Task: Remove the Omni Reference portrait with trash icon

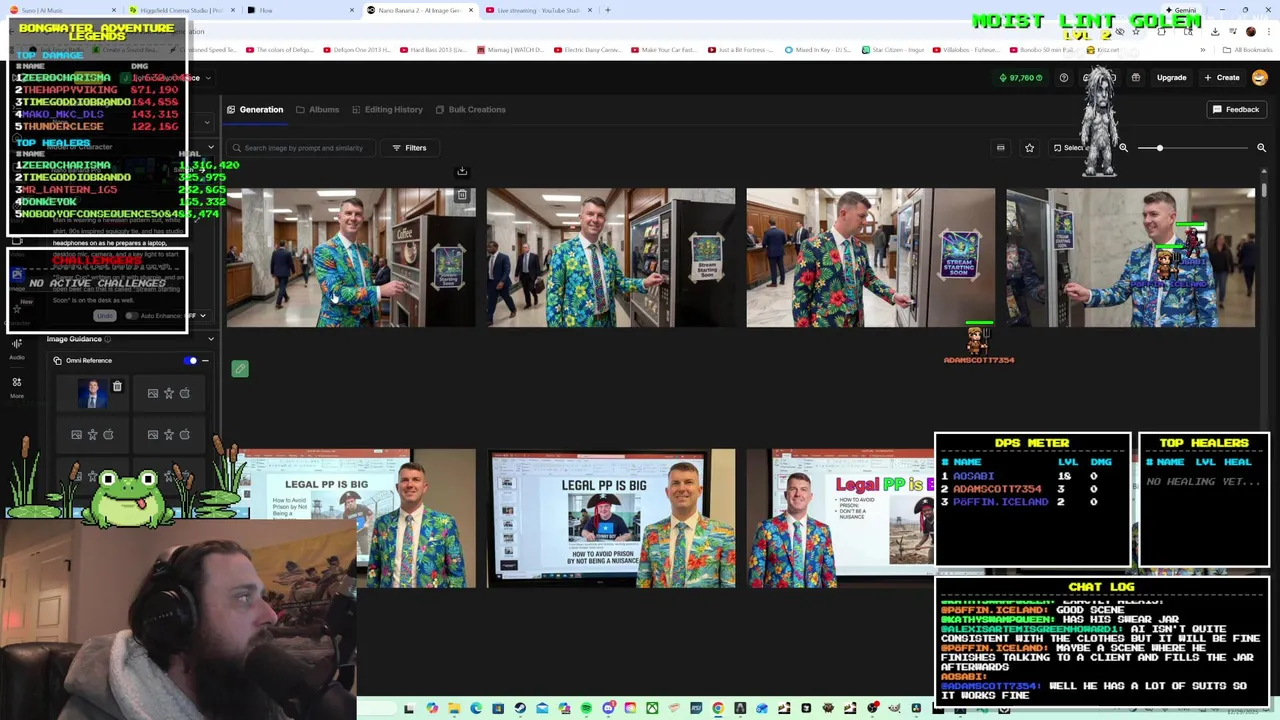Action: pyautogui.click(x=117, y=386)
